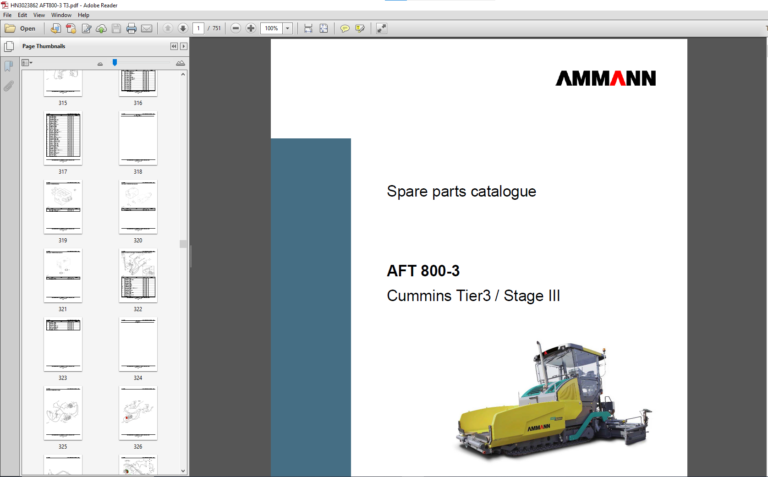Image resolution: width=768 pixels, height=477 pixels.
Task: Click the zoom out minus button
Action: [x=235, y=28]
